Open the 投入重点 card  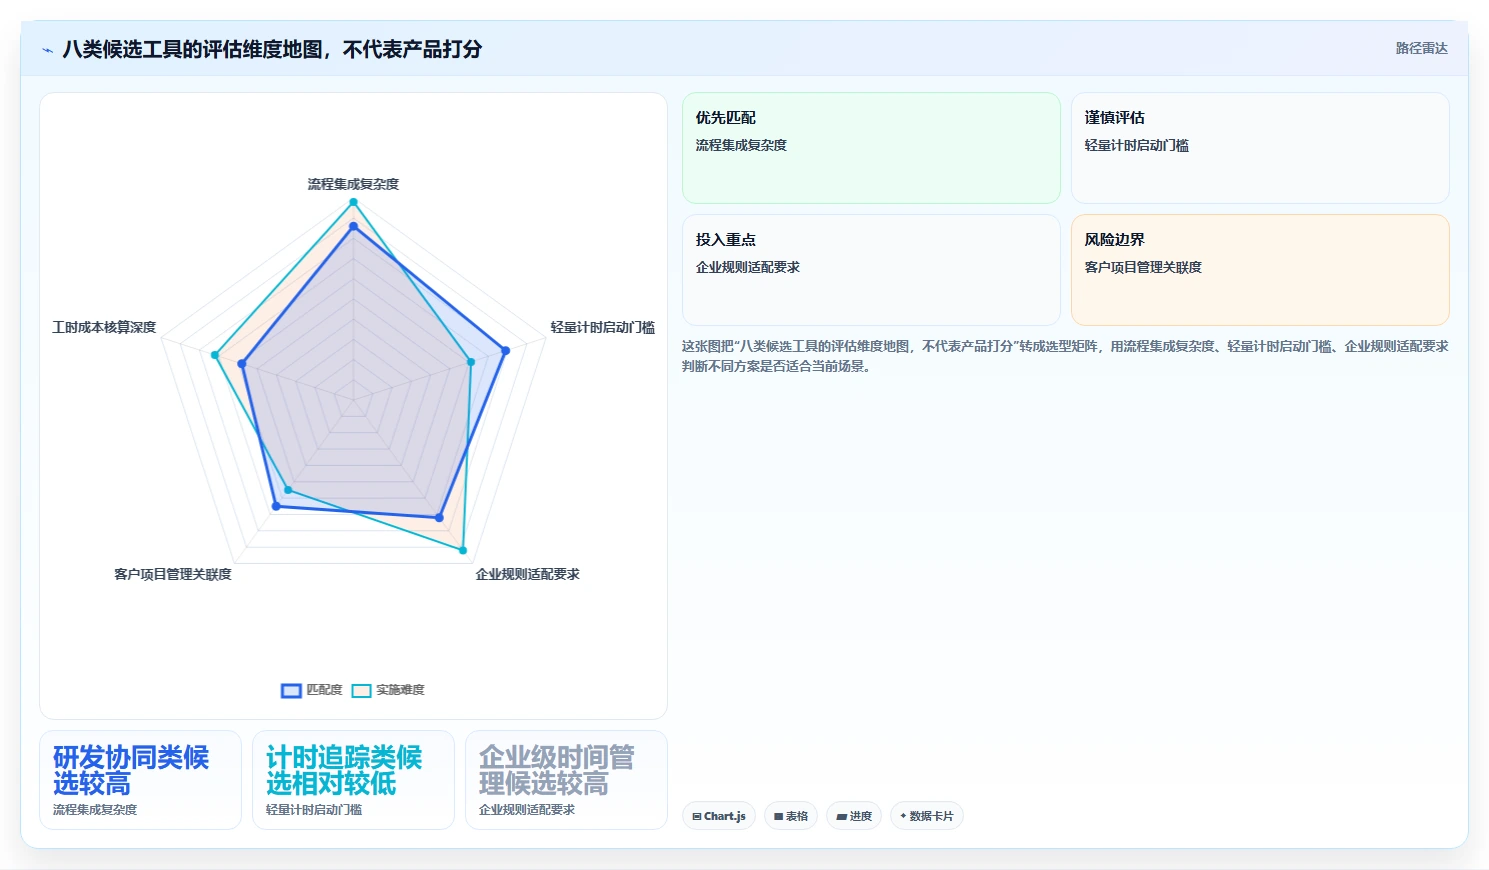coord(871,270)
